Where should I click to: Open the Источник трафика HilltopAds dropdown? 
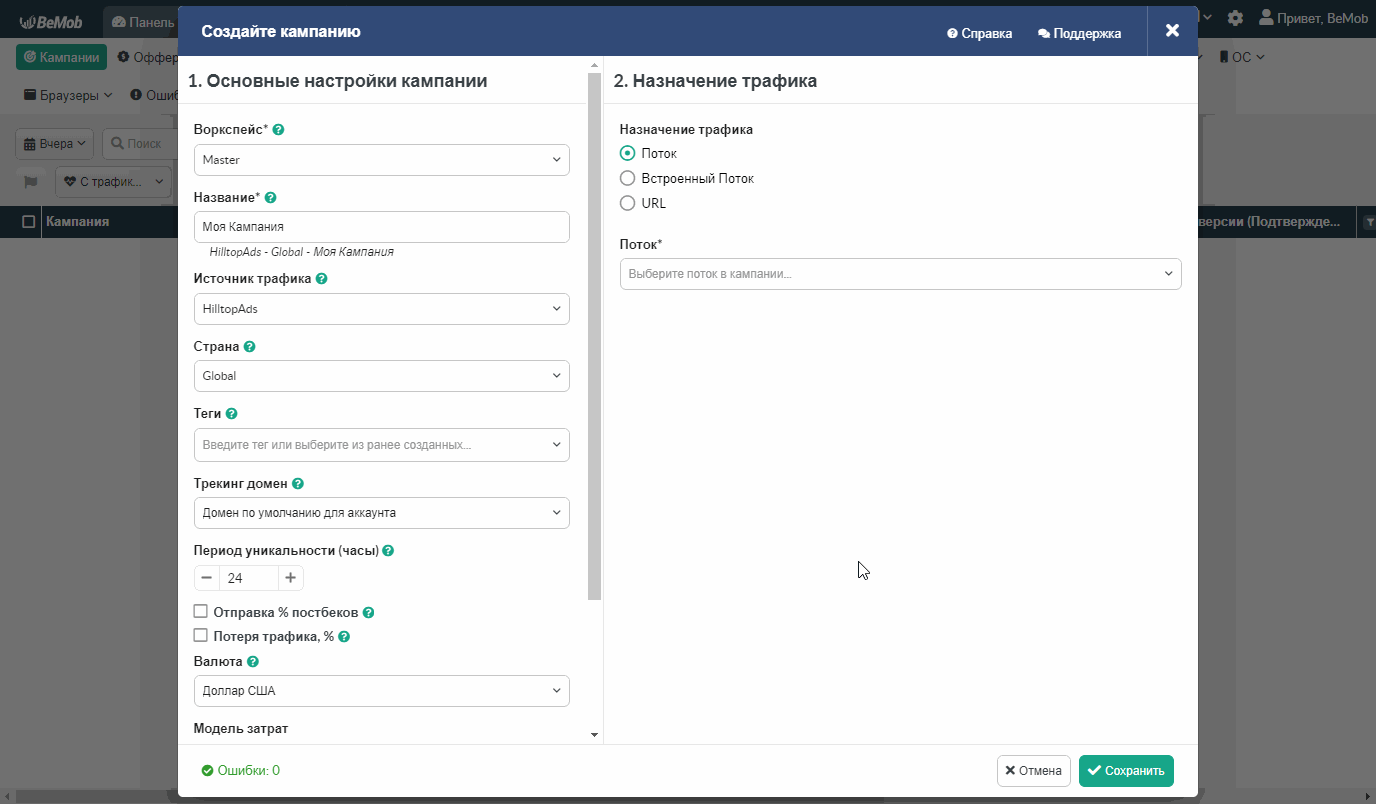tap(381, 309)
